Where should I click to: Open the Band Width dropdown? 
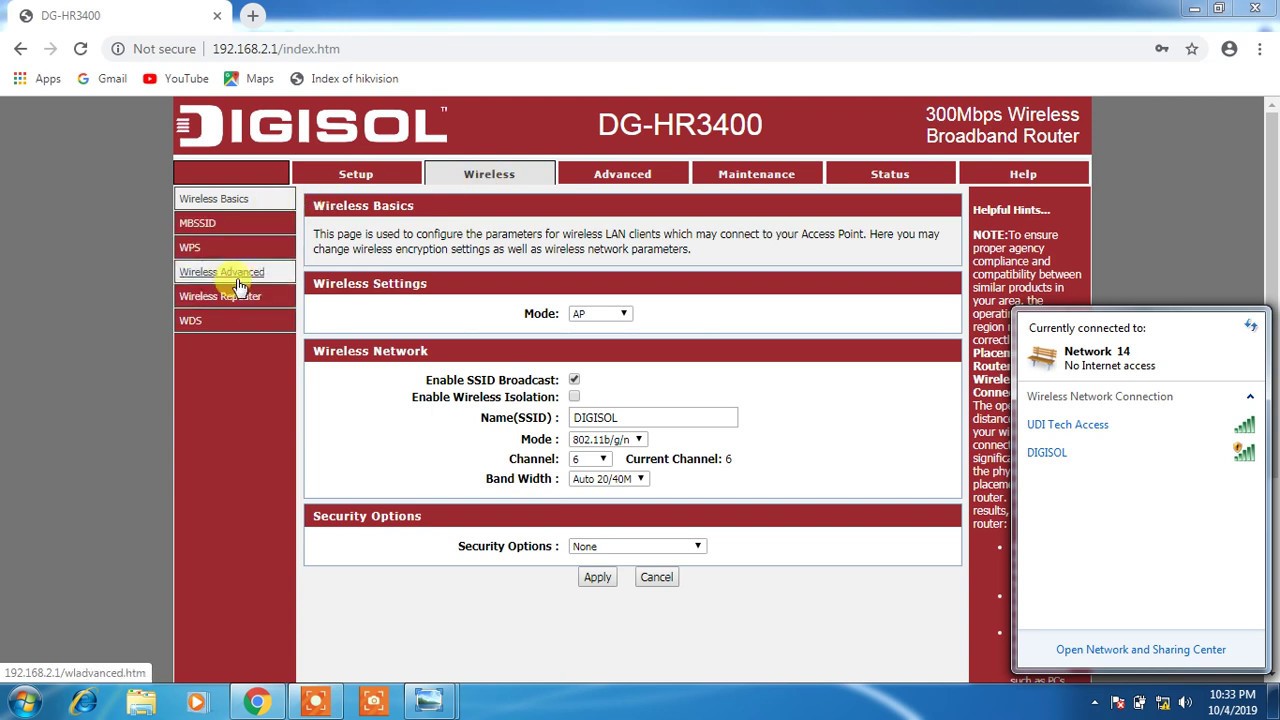(x=609, y=479)
